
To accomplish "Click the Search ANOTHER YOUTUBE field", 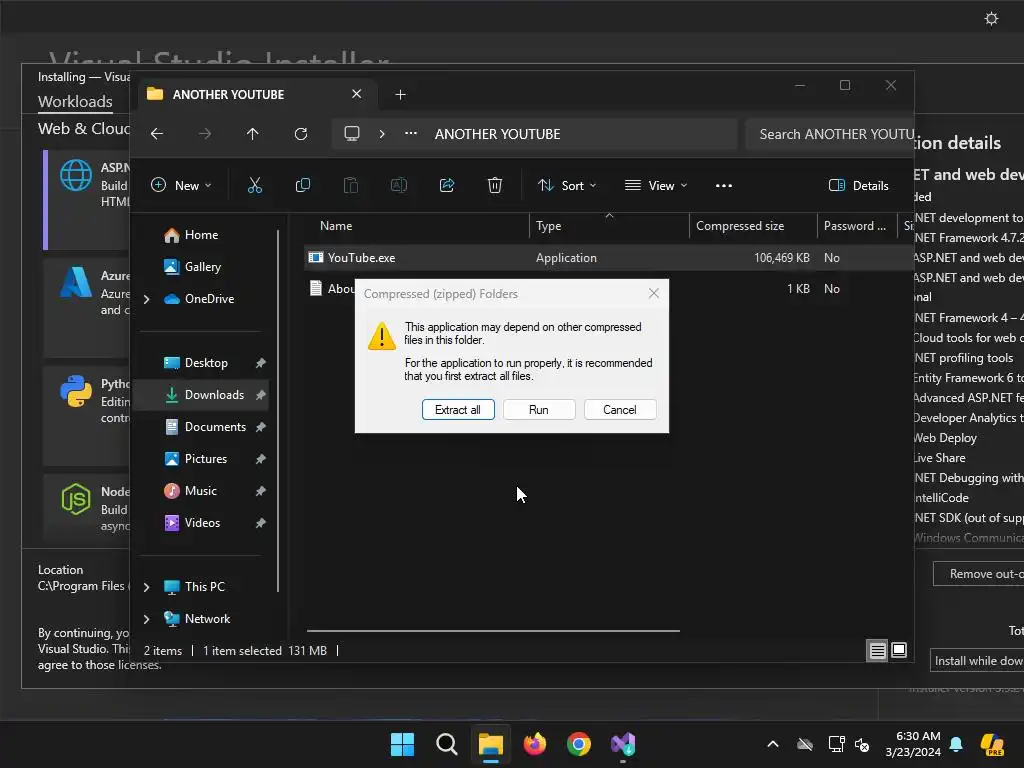I will click(829, 134).
